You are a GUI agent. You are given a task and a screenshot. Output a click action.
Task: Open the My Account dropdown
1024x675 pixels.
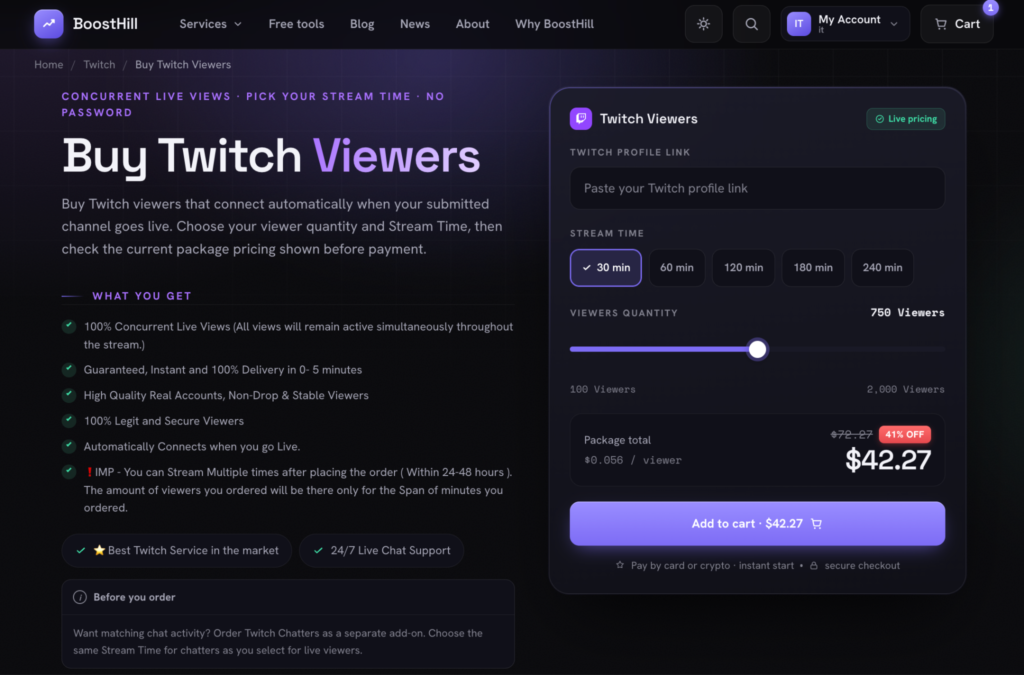[845, 24]
